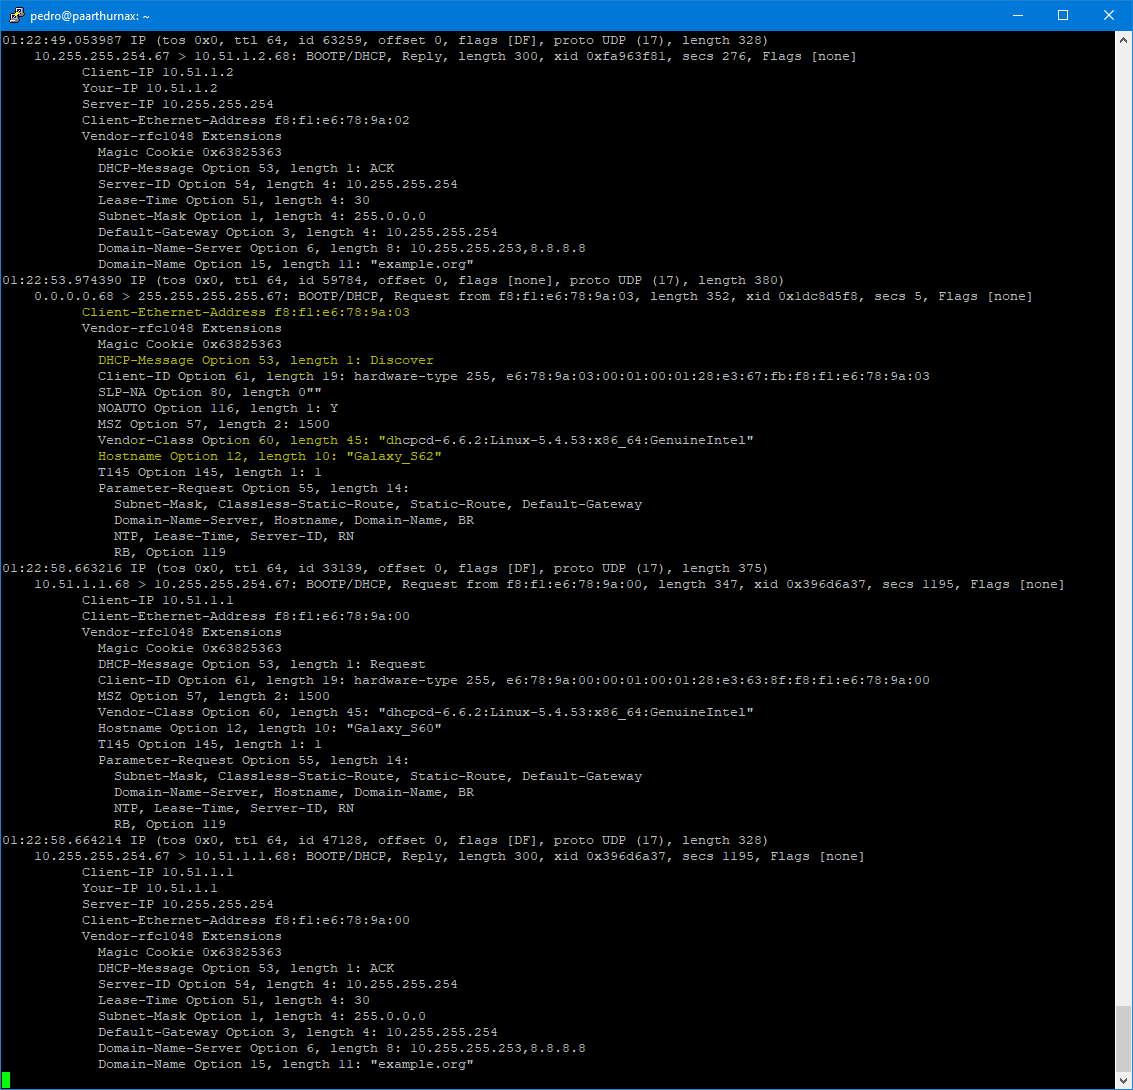The width and height of the screenshot is (1133, 1090).
Task: Minimize the PuTTY terminal window
Action: (x=1016, y=15)
